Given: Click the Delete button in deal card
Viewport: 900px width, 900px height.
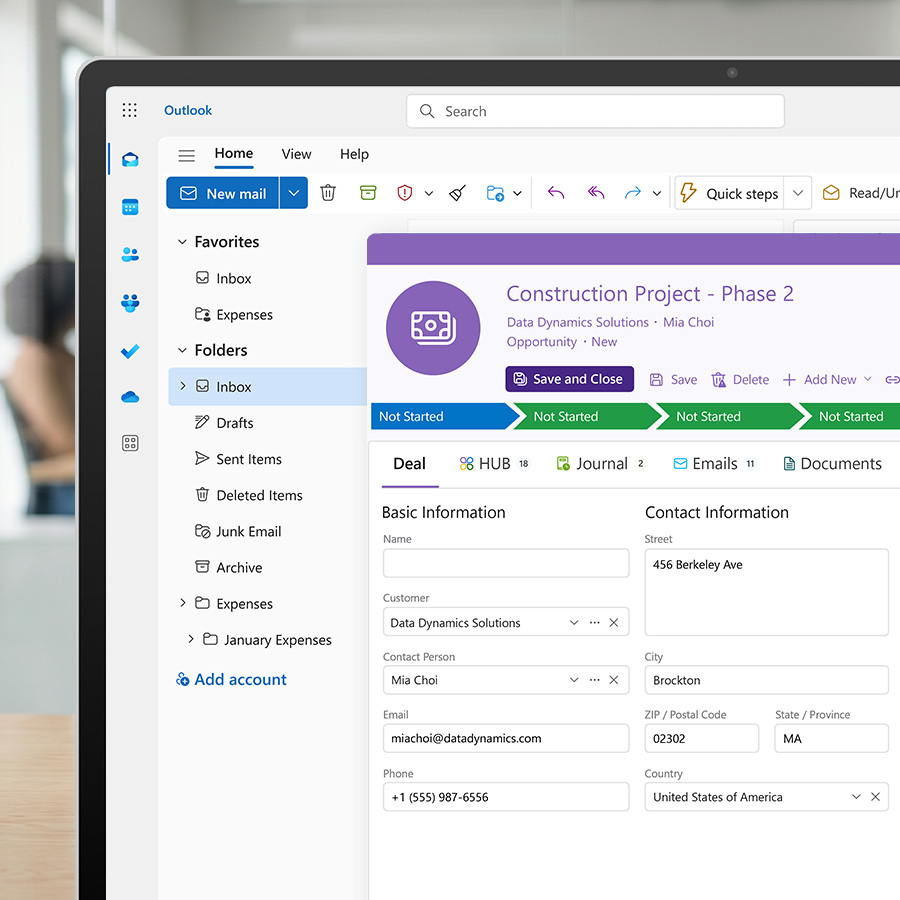Looking at the screenshot, I should (x=740, y=379).
